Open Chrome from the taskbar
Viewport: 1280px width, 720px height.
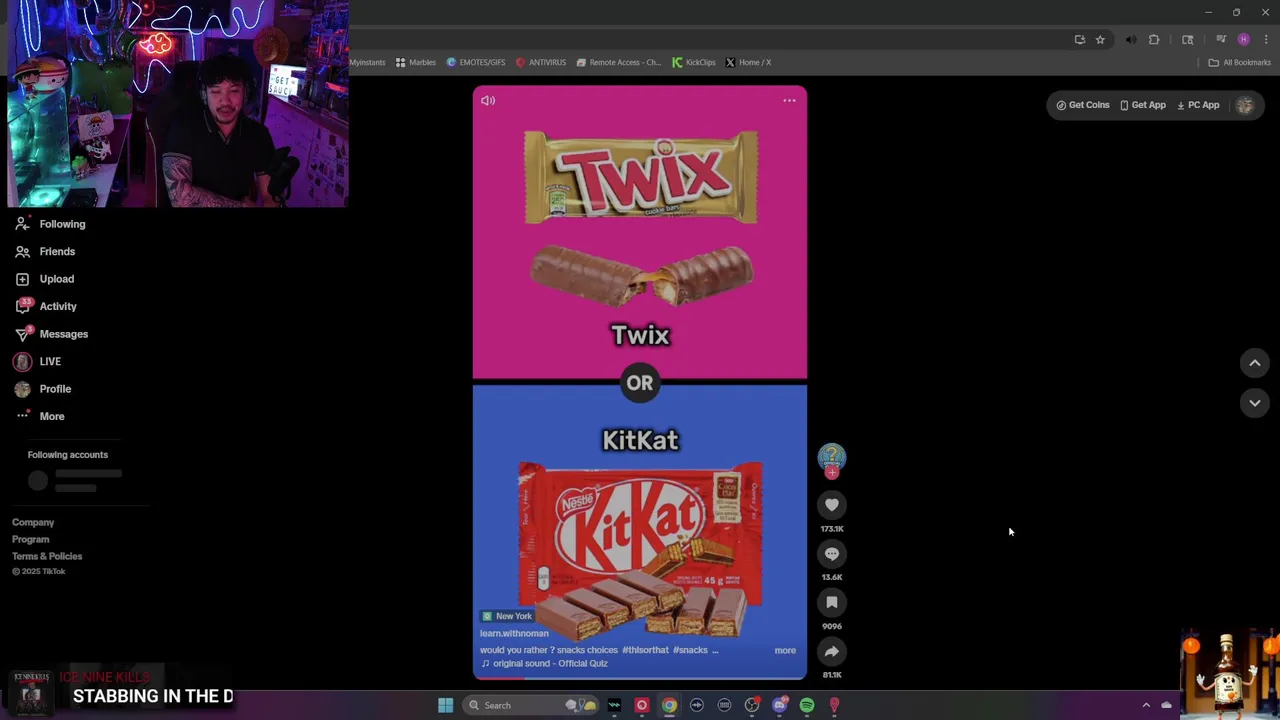(669, 705)
